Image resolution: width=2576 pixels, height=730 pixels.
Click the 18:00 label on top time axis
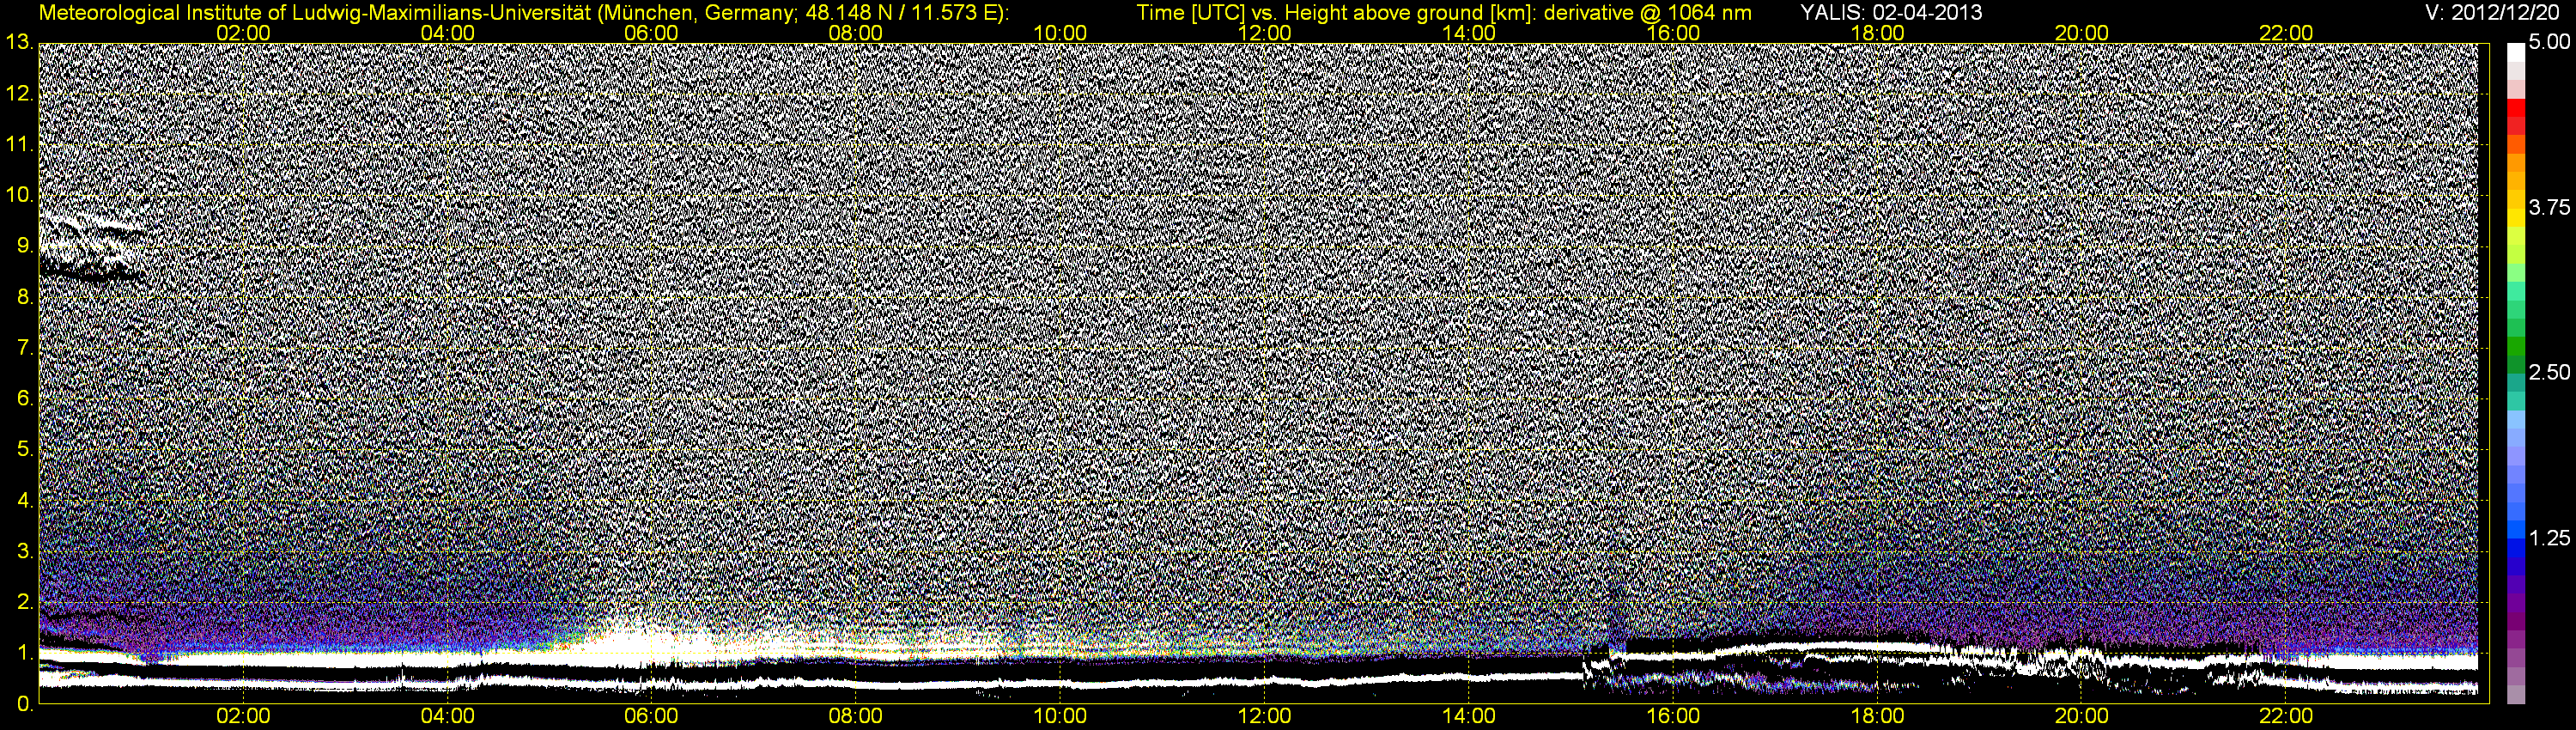tap(1878, 33)
